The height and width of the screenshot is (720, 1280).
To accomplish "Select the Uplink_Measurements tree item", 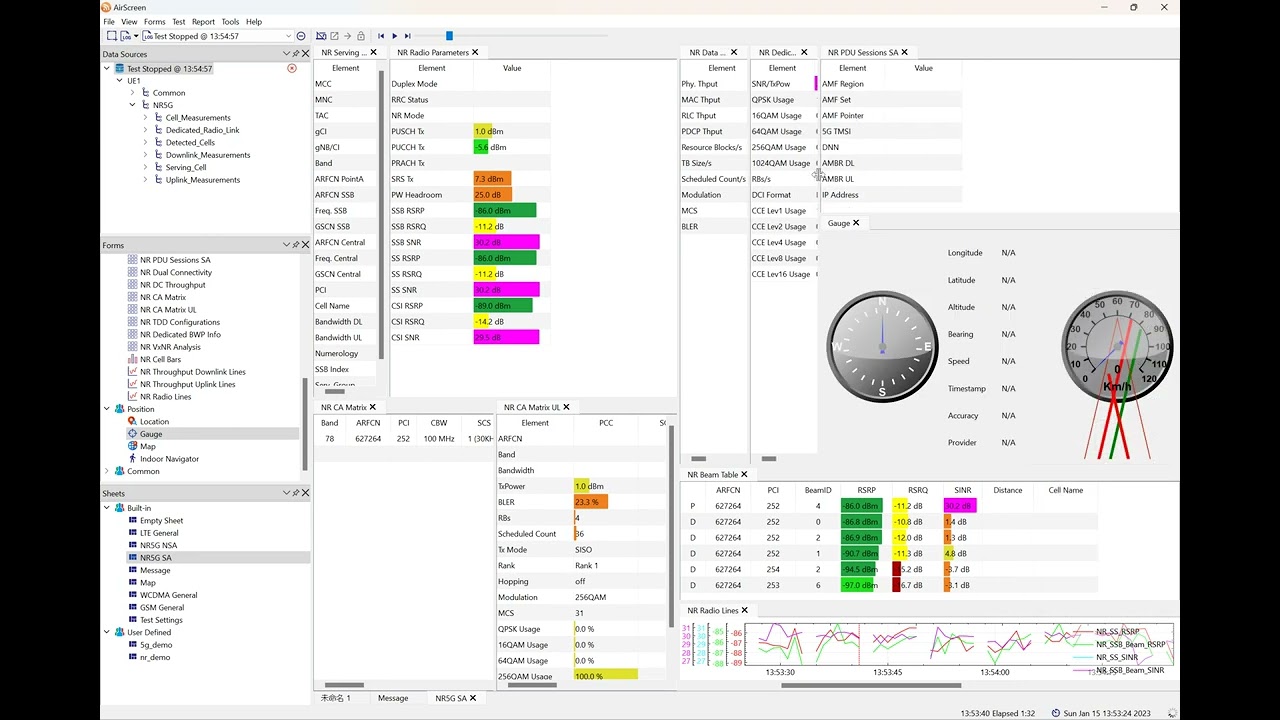I will tap(203, 180).
